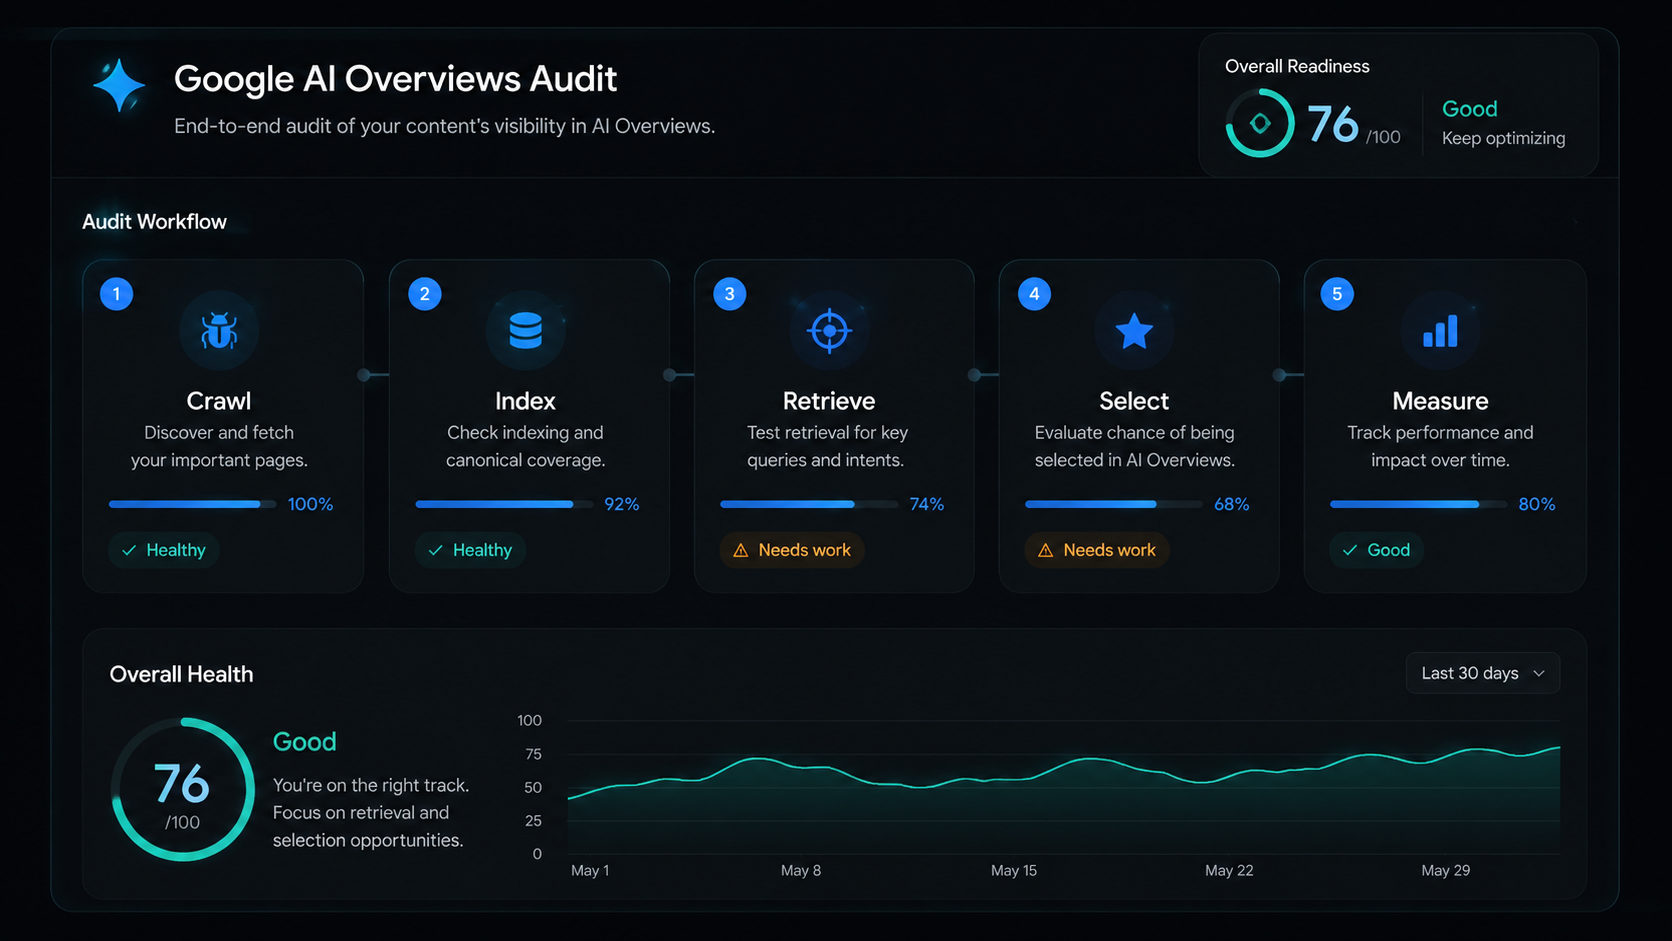Click the Google AI Overviews Audit title

[x=395, y=79]
